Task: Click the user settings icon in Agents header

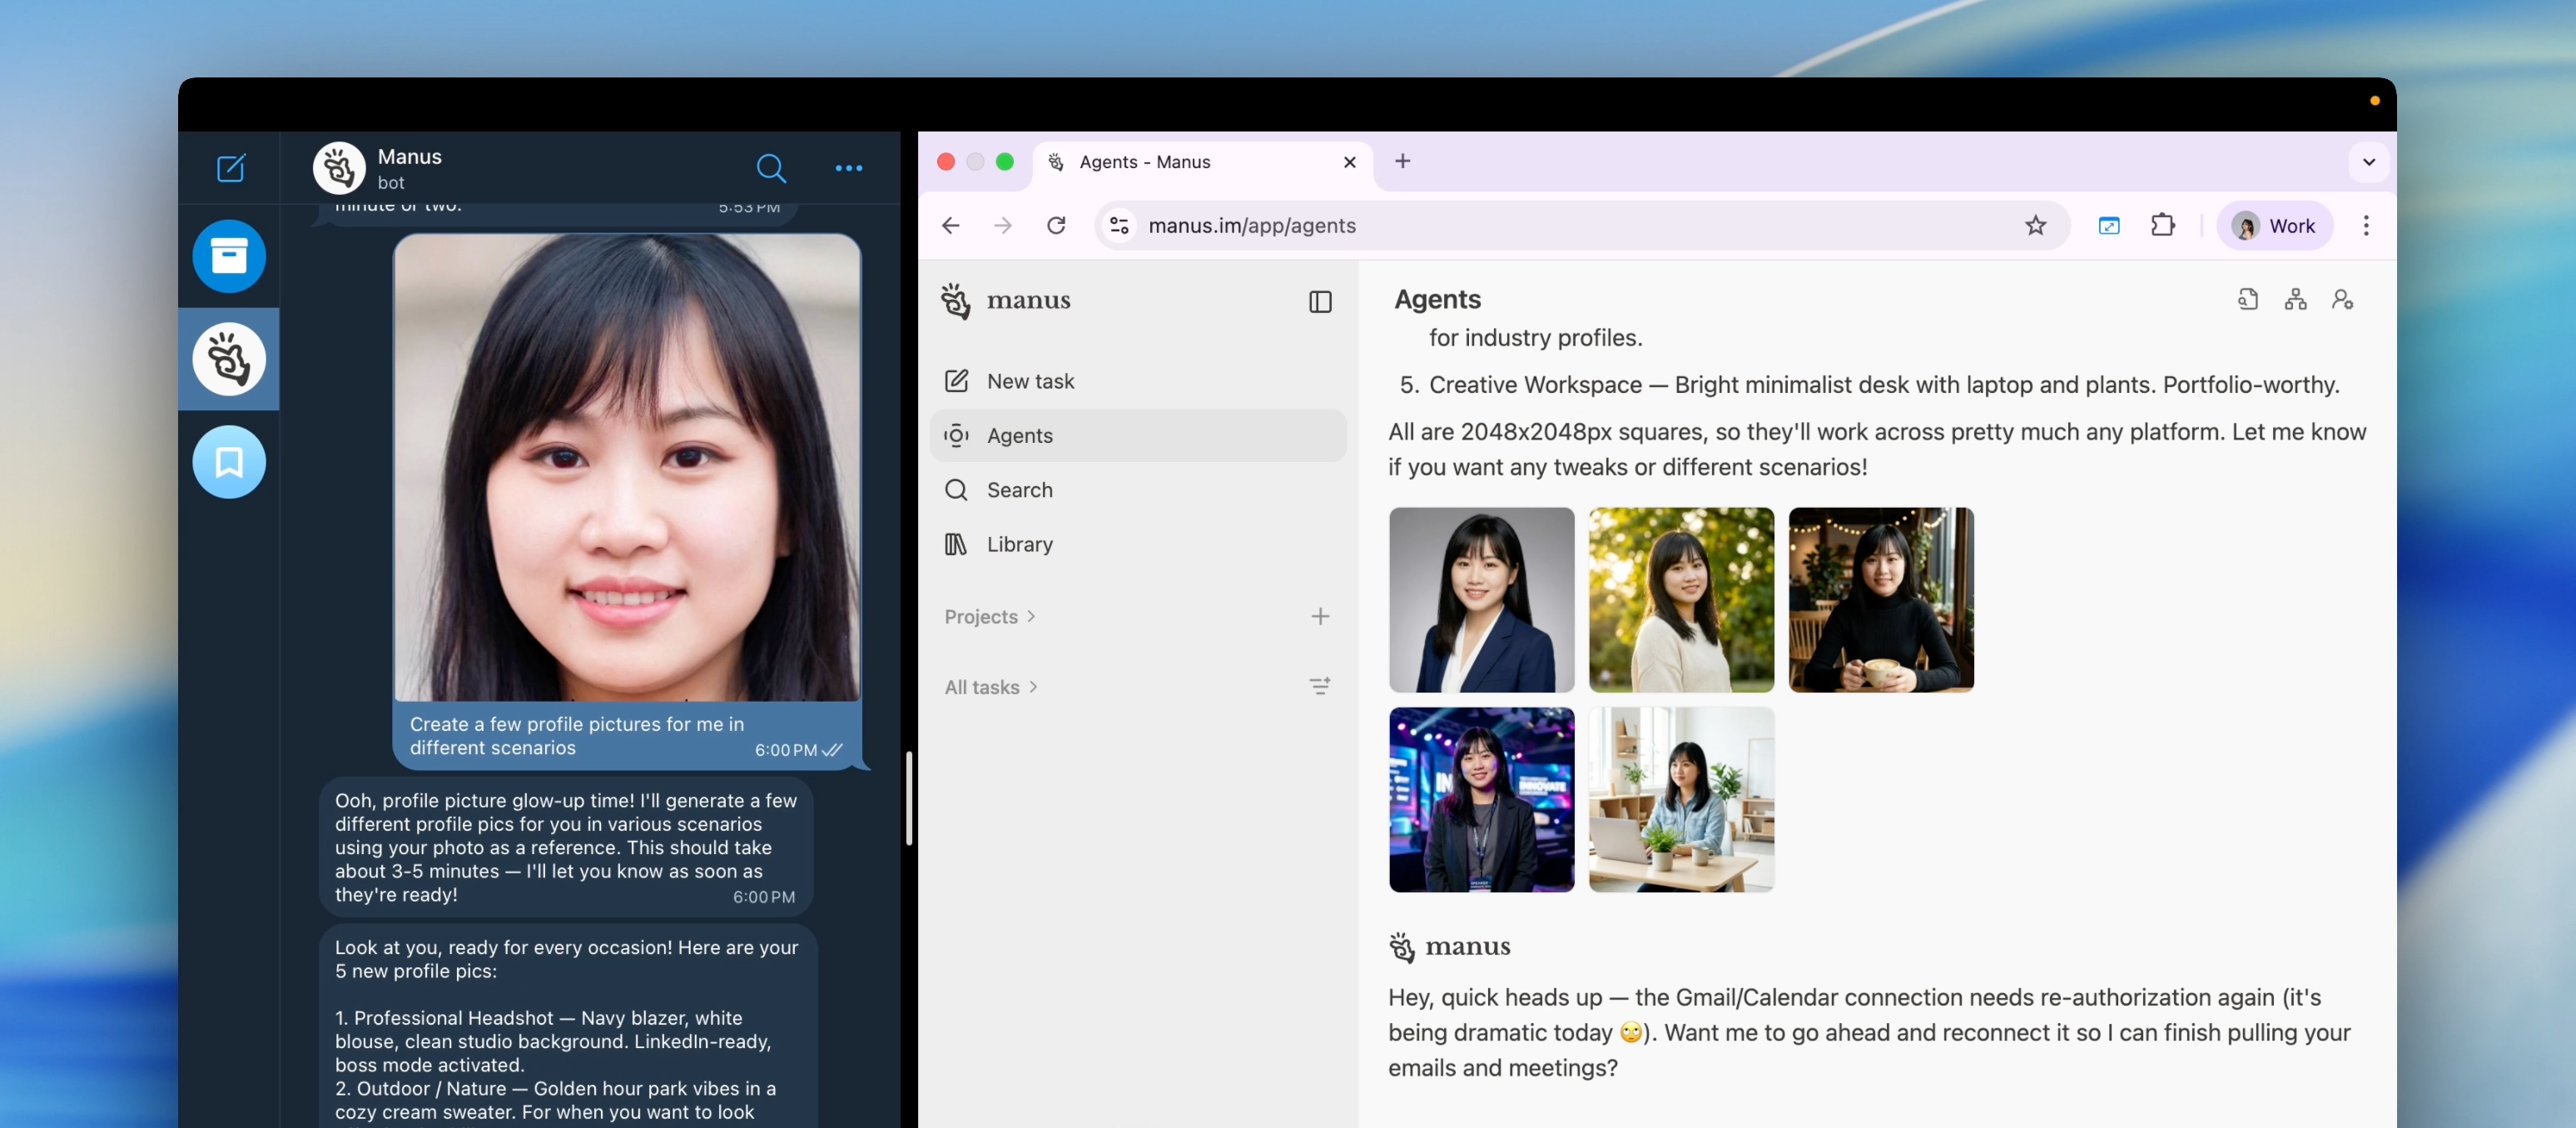Action: tap(2342, 300)
